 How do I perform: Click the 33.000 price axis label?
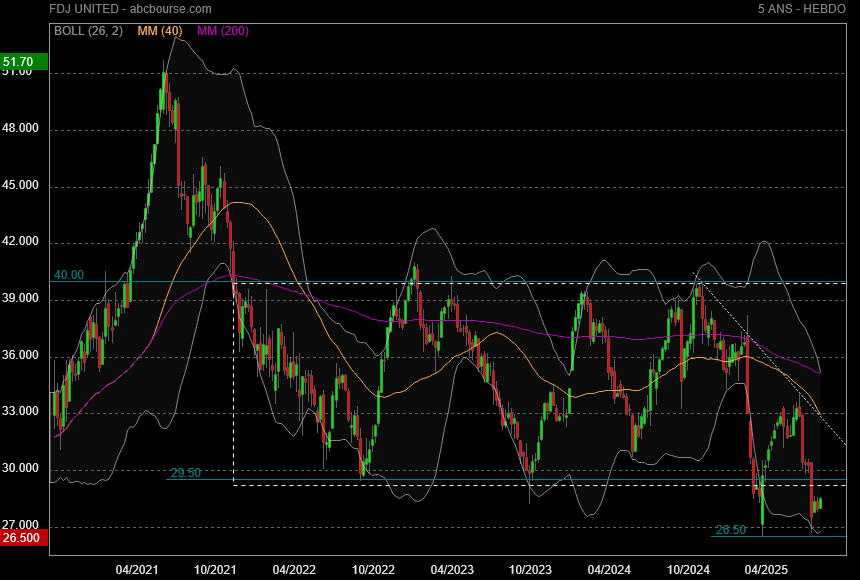click(x=20, y=412)
